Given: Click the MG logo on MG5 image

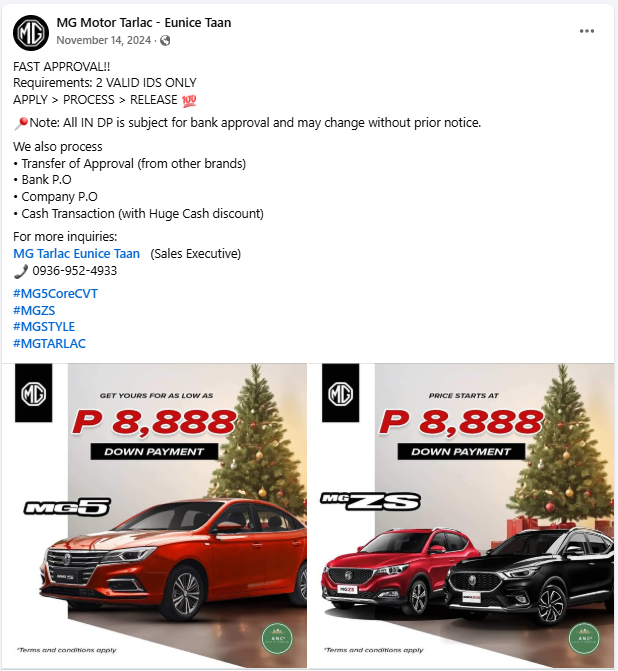Looking at the screenshot, I should point(33,393).
